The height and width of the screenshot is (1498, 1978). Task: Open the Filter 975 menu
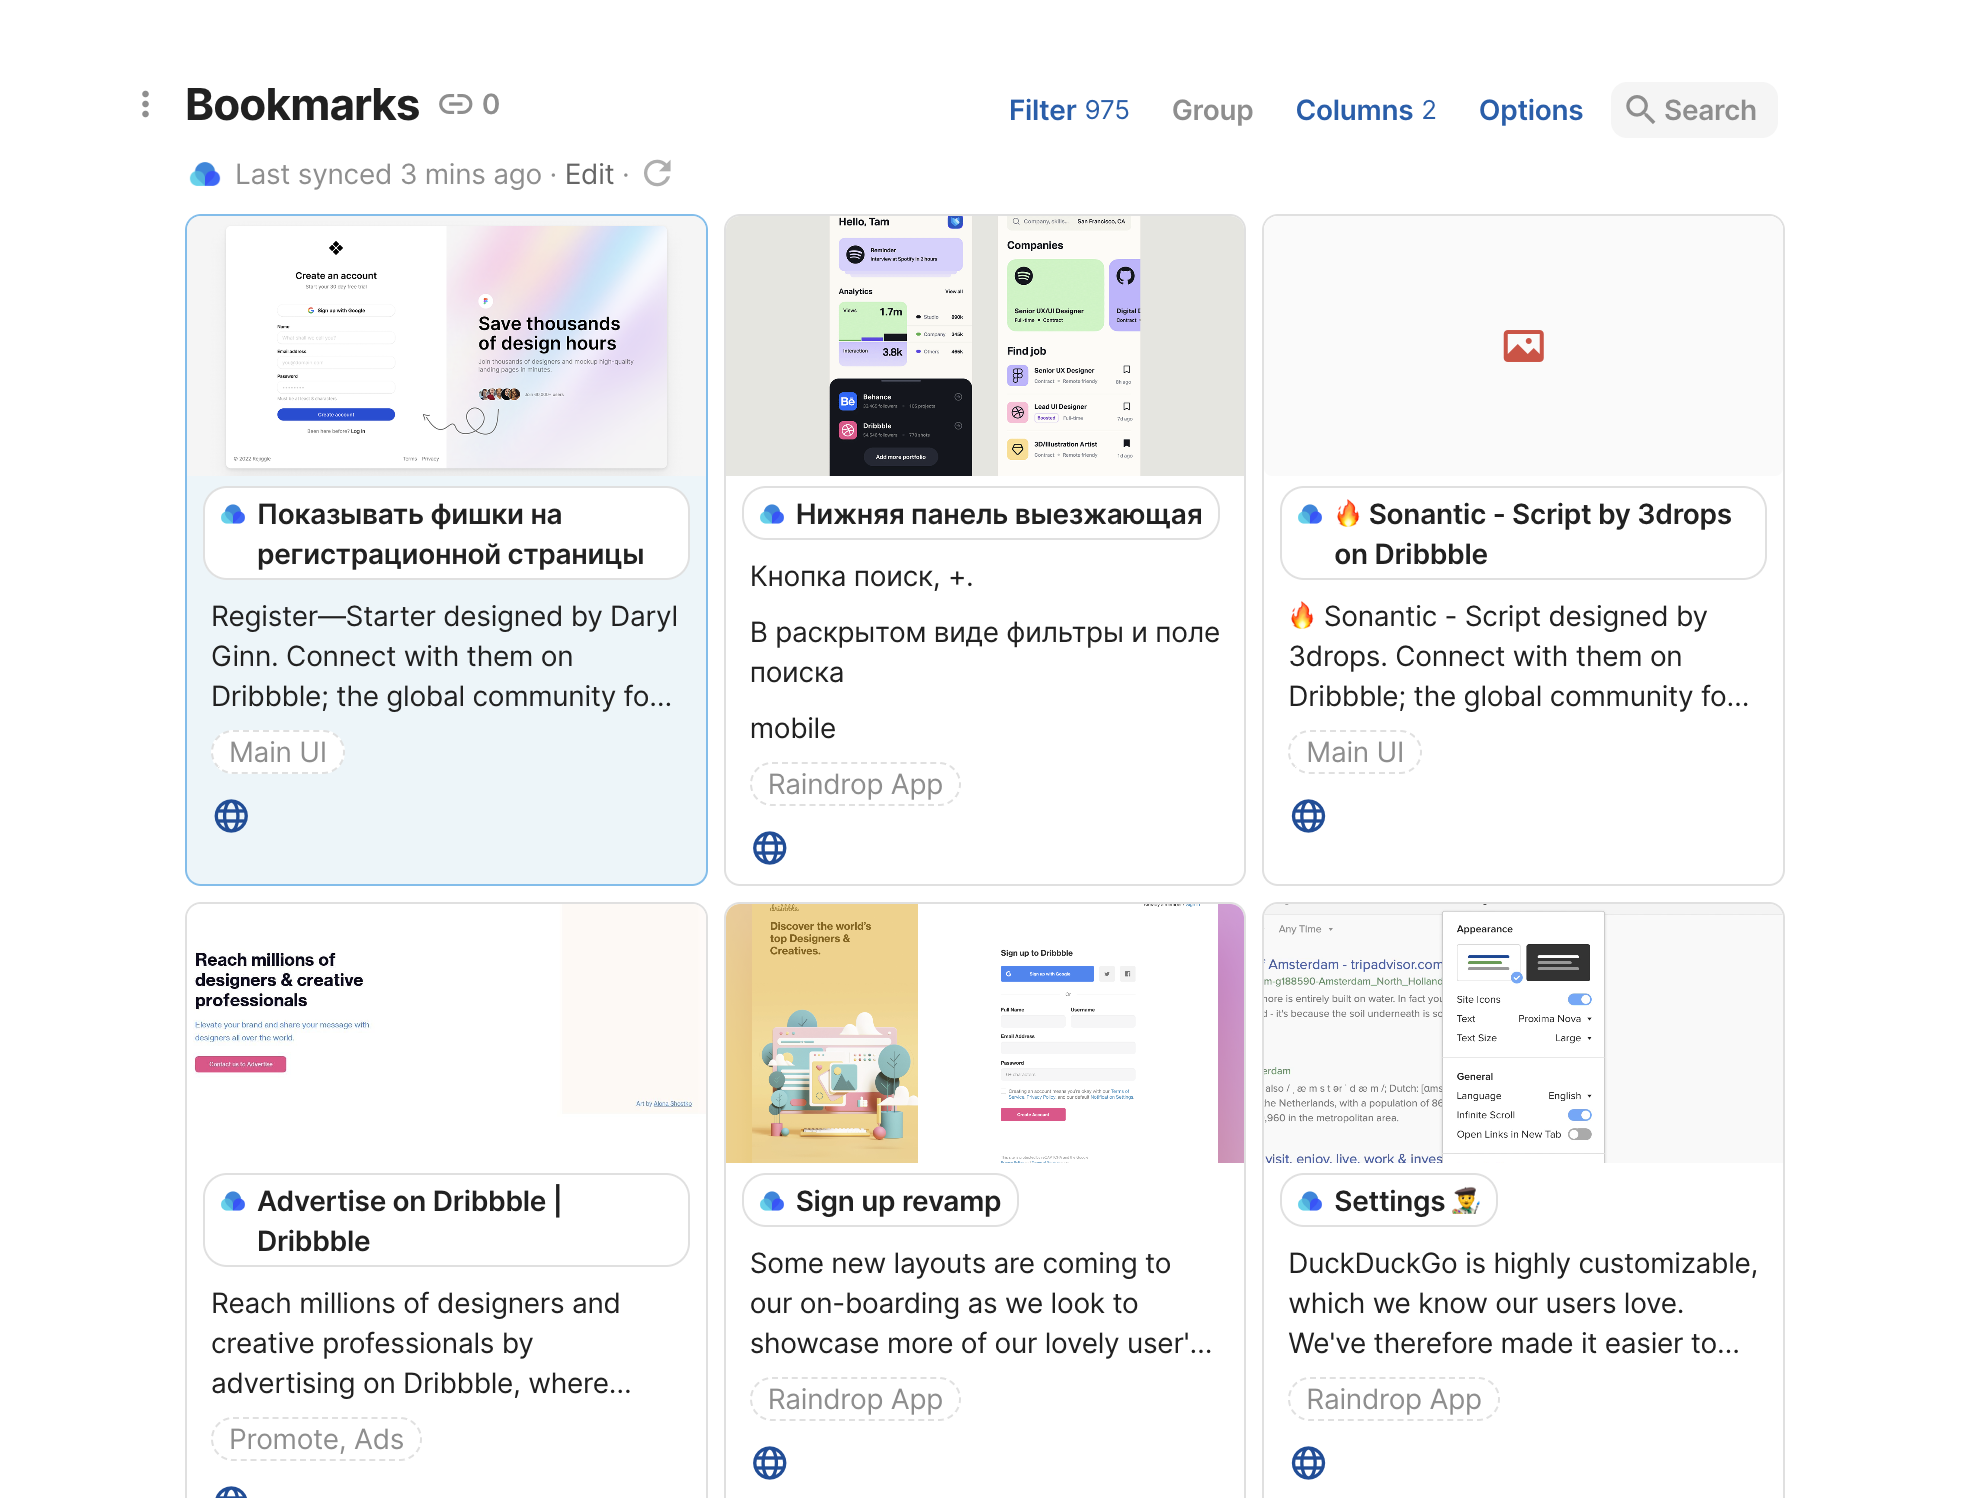(x=1068, y=110)
